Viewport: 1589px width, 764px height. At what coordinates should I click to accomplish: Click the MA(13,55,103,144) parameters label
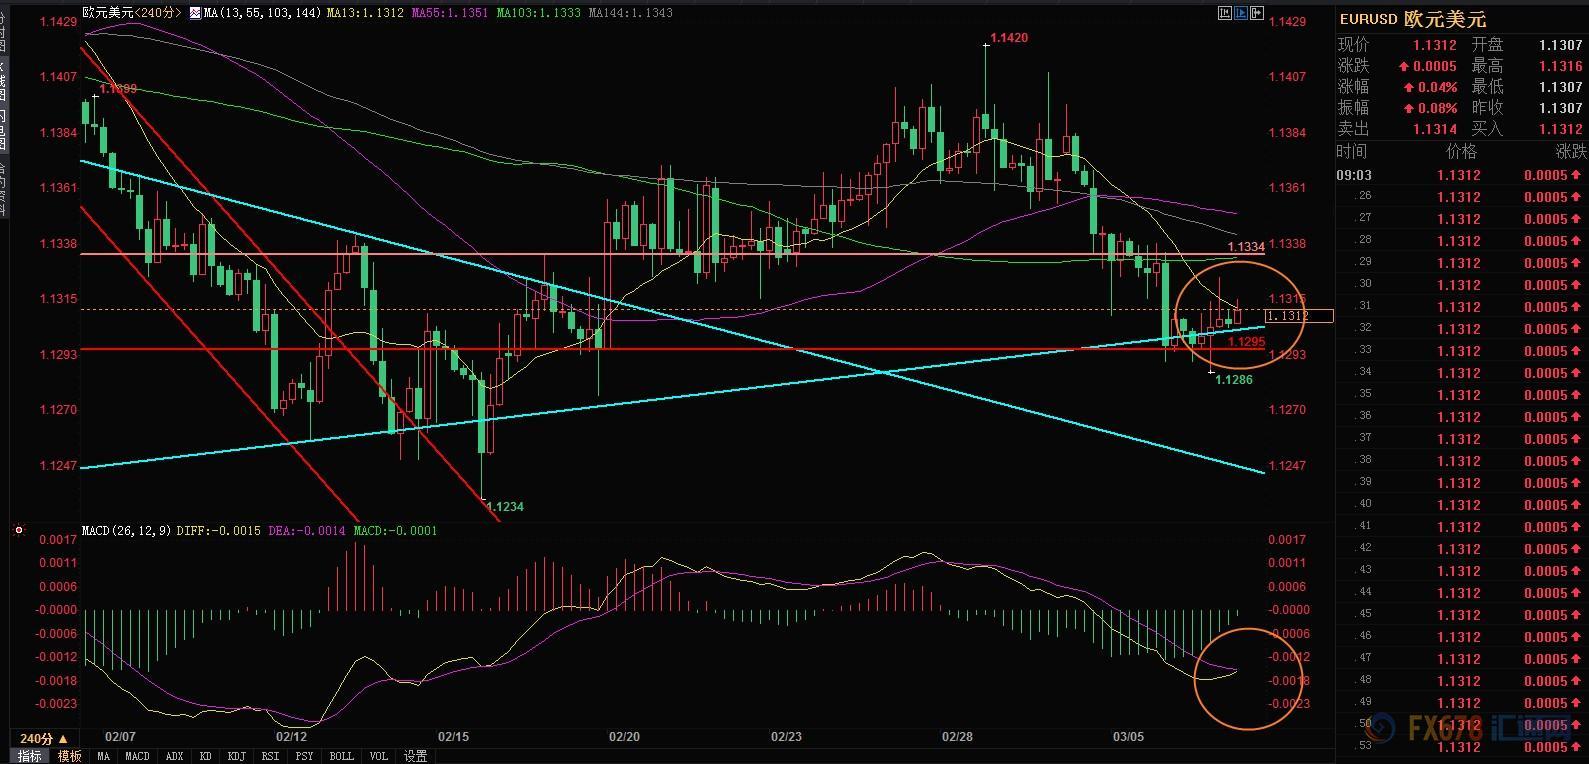point(261,13)
